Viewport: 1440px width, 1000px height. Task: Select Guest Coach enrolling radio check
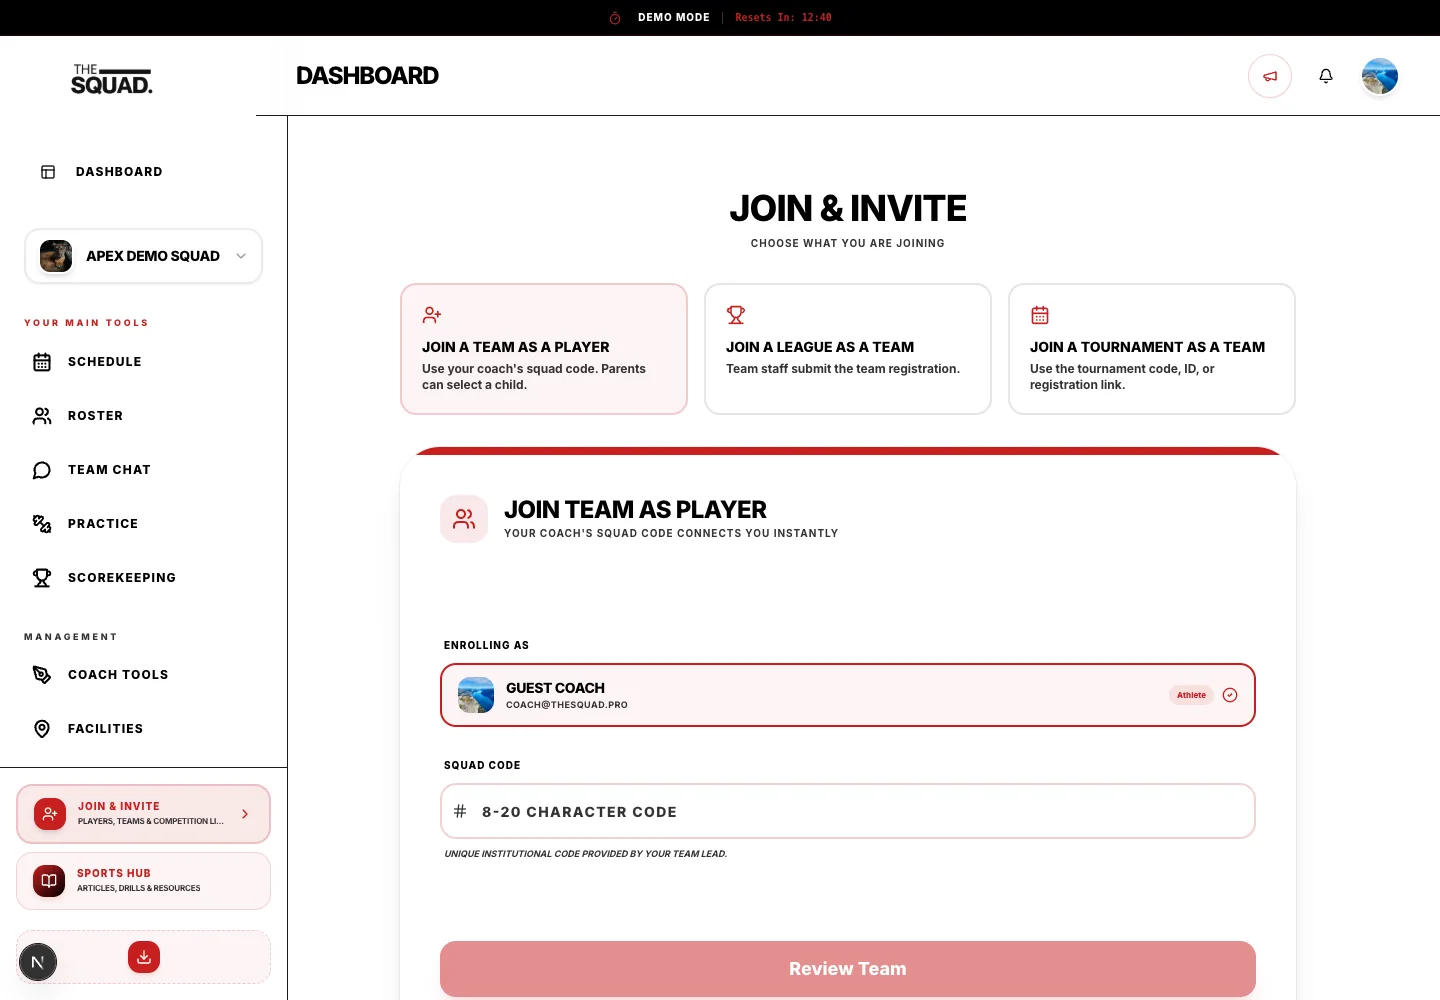point(1230,695)
